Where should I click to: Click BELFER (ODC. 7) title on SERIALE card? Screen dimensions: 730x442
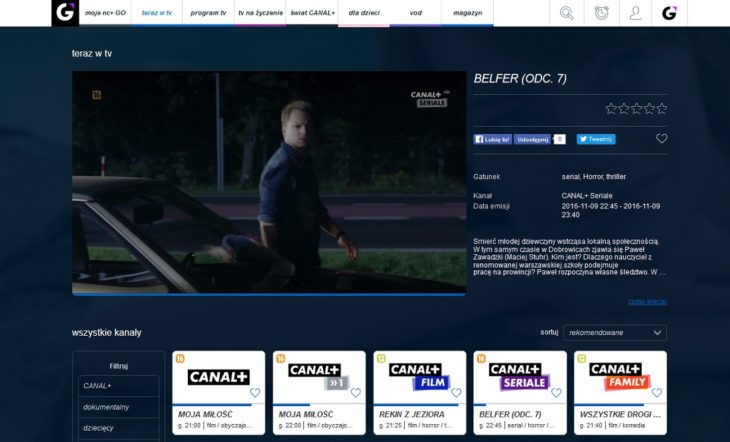click(x=510, y=414)
